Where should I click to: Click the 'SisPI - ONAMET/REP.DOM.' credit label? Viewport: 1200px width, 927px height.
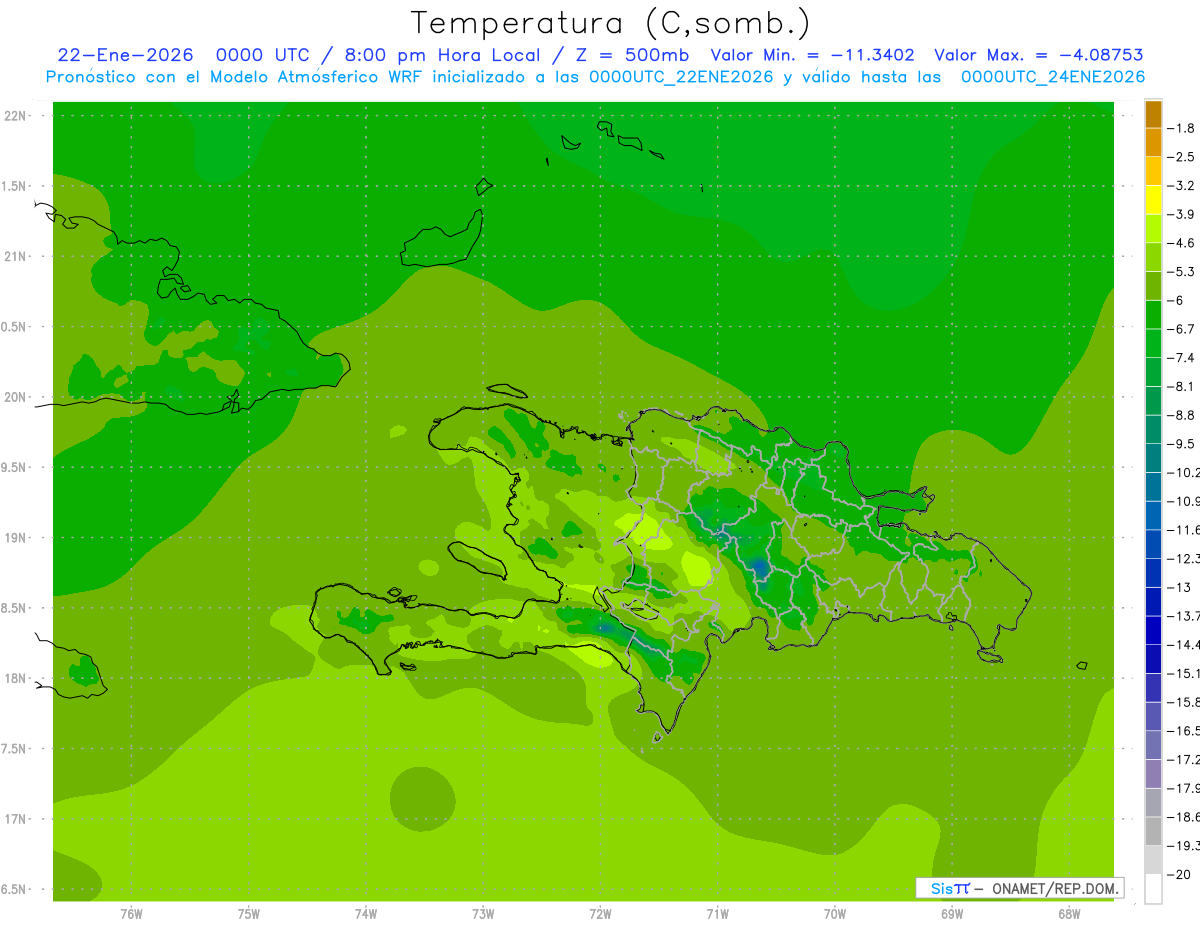1019,888
